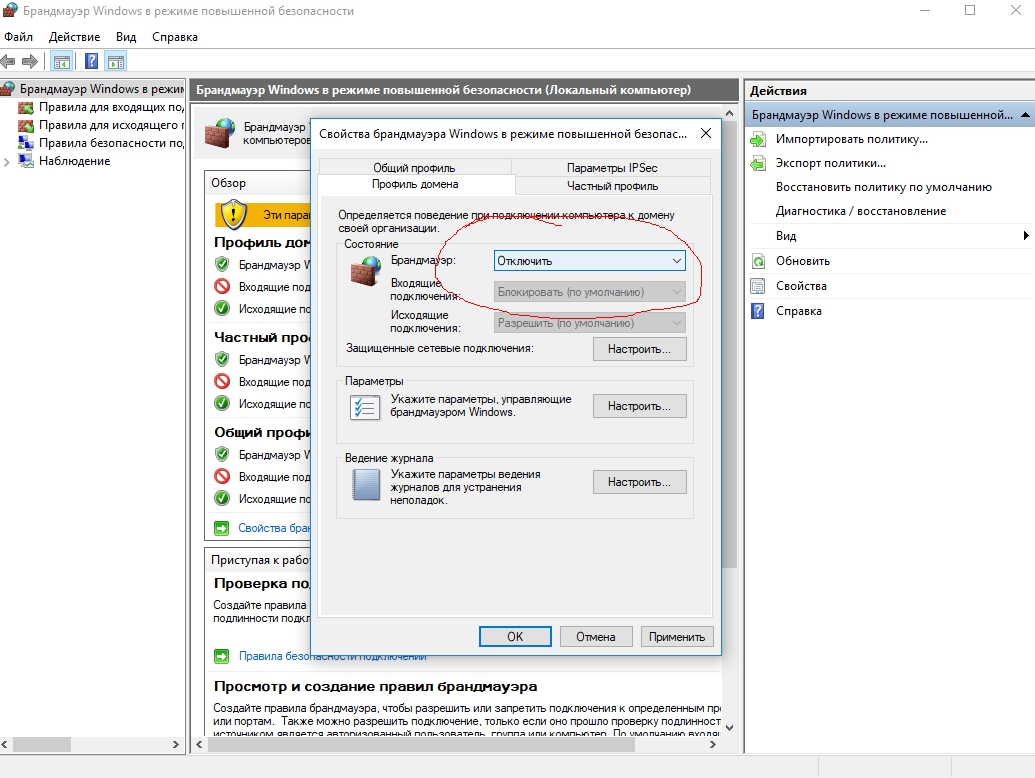Click the scroll up arrow of the center pane
The height and width of the screenshot is (778, 1035).
(x=729, y=113)
